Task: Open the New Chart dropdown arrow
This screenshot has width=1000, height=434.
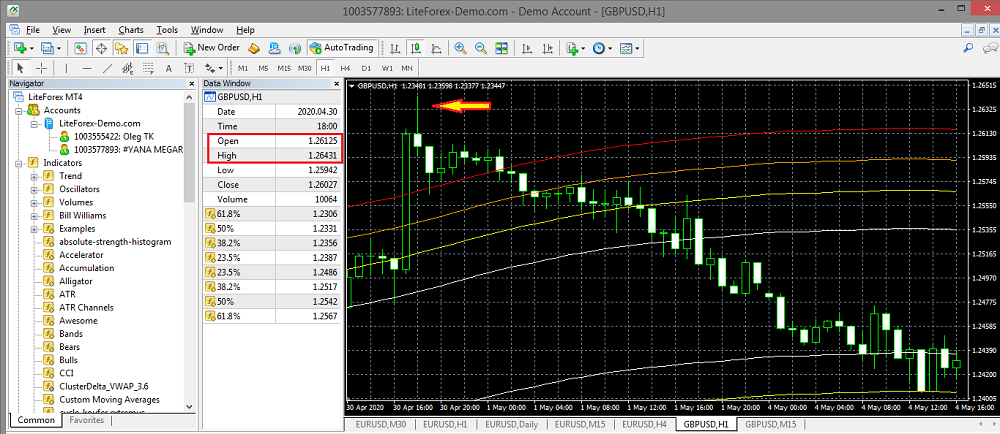Action: point(31,48)
